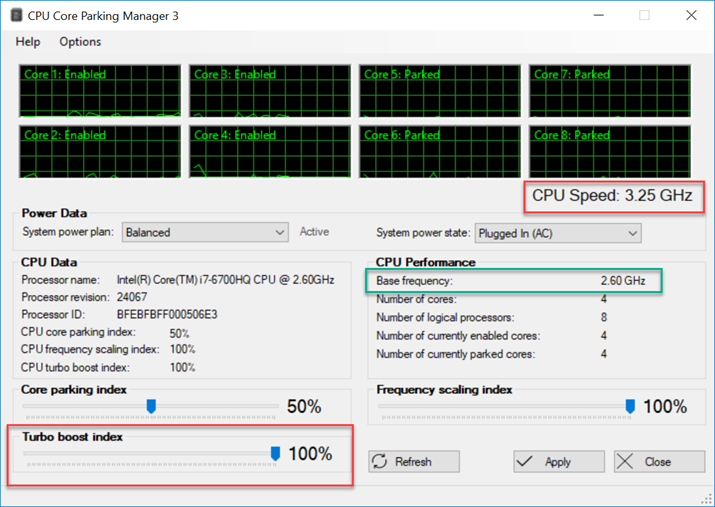This screenshot has height=507, width=715.
Task: Click the Core 4 Enabled graph
Action: coord(270,151)
